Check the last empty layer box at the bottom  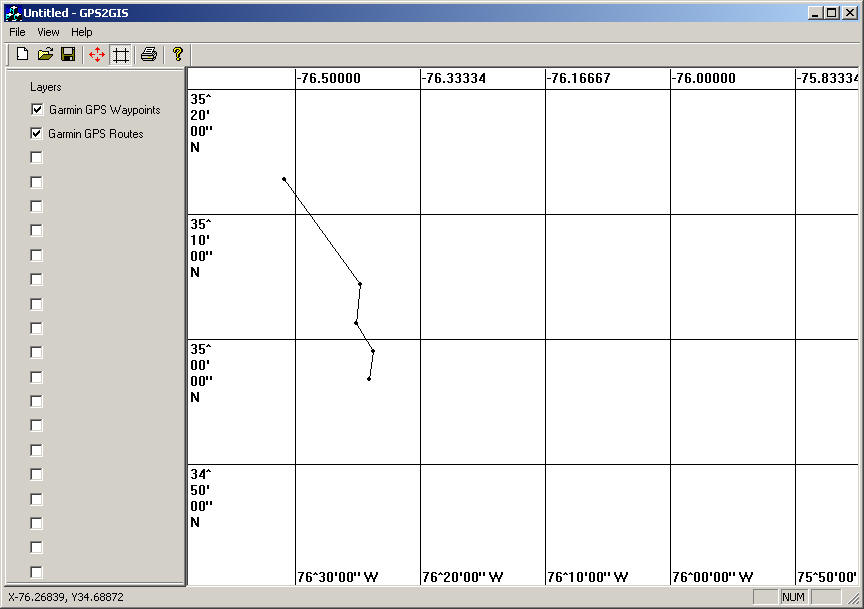pos(37,572)
